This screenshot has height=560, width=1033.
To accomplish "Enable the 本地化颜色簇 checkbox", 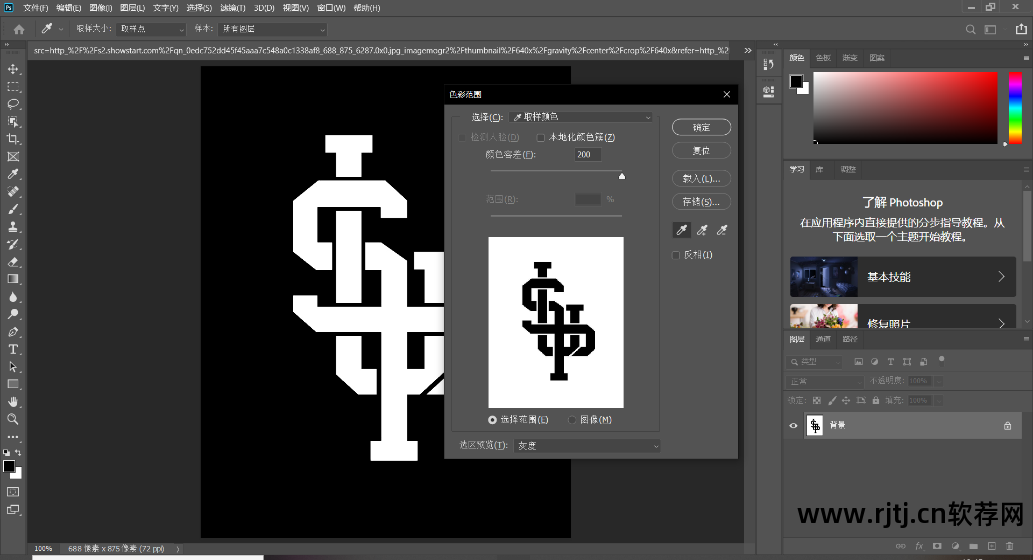I will (541, 138).
